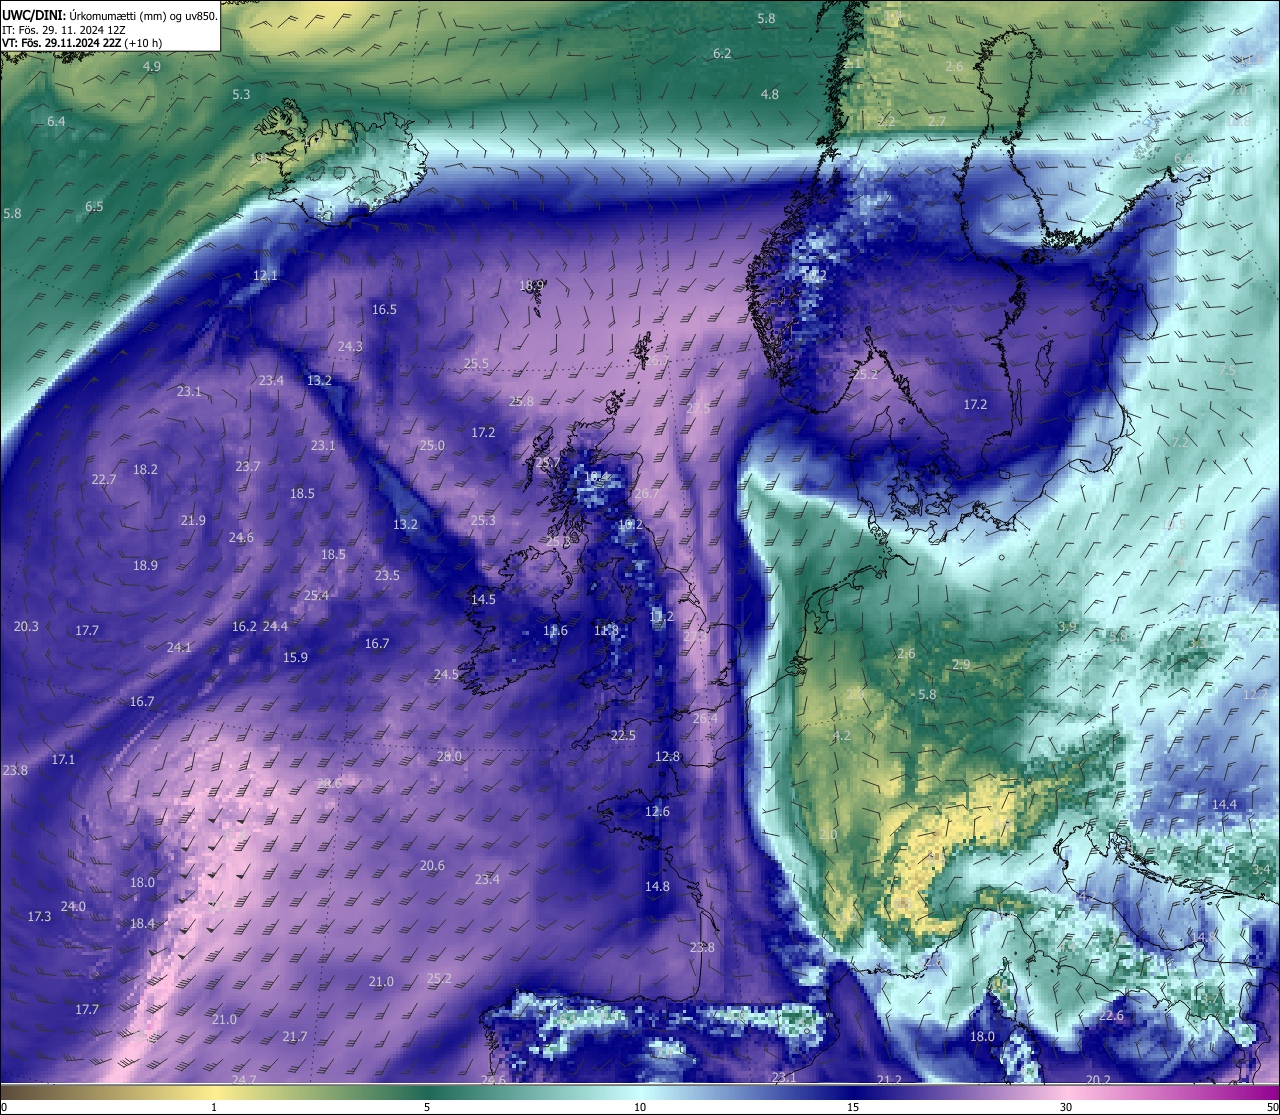This screenshot has width=1280, height=1115.
Task: Click the map value '20.6' on the map
Action: [x=432, y=866]
